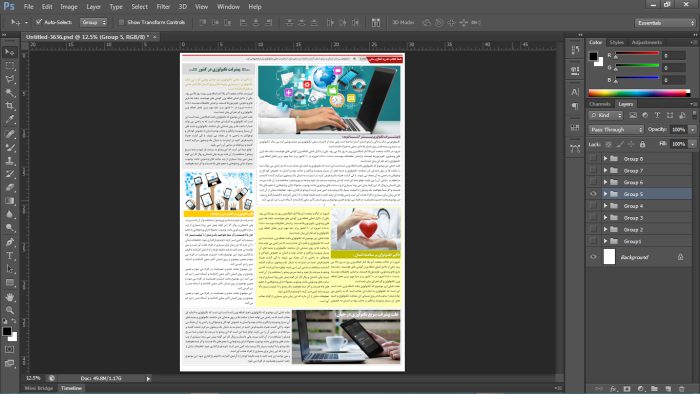The width and height of the screenshot is (700, 394).
Task: Open the Window menu
Action: tap(228, 7)
